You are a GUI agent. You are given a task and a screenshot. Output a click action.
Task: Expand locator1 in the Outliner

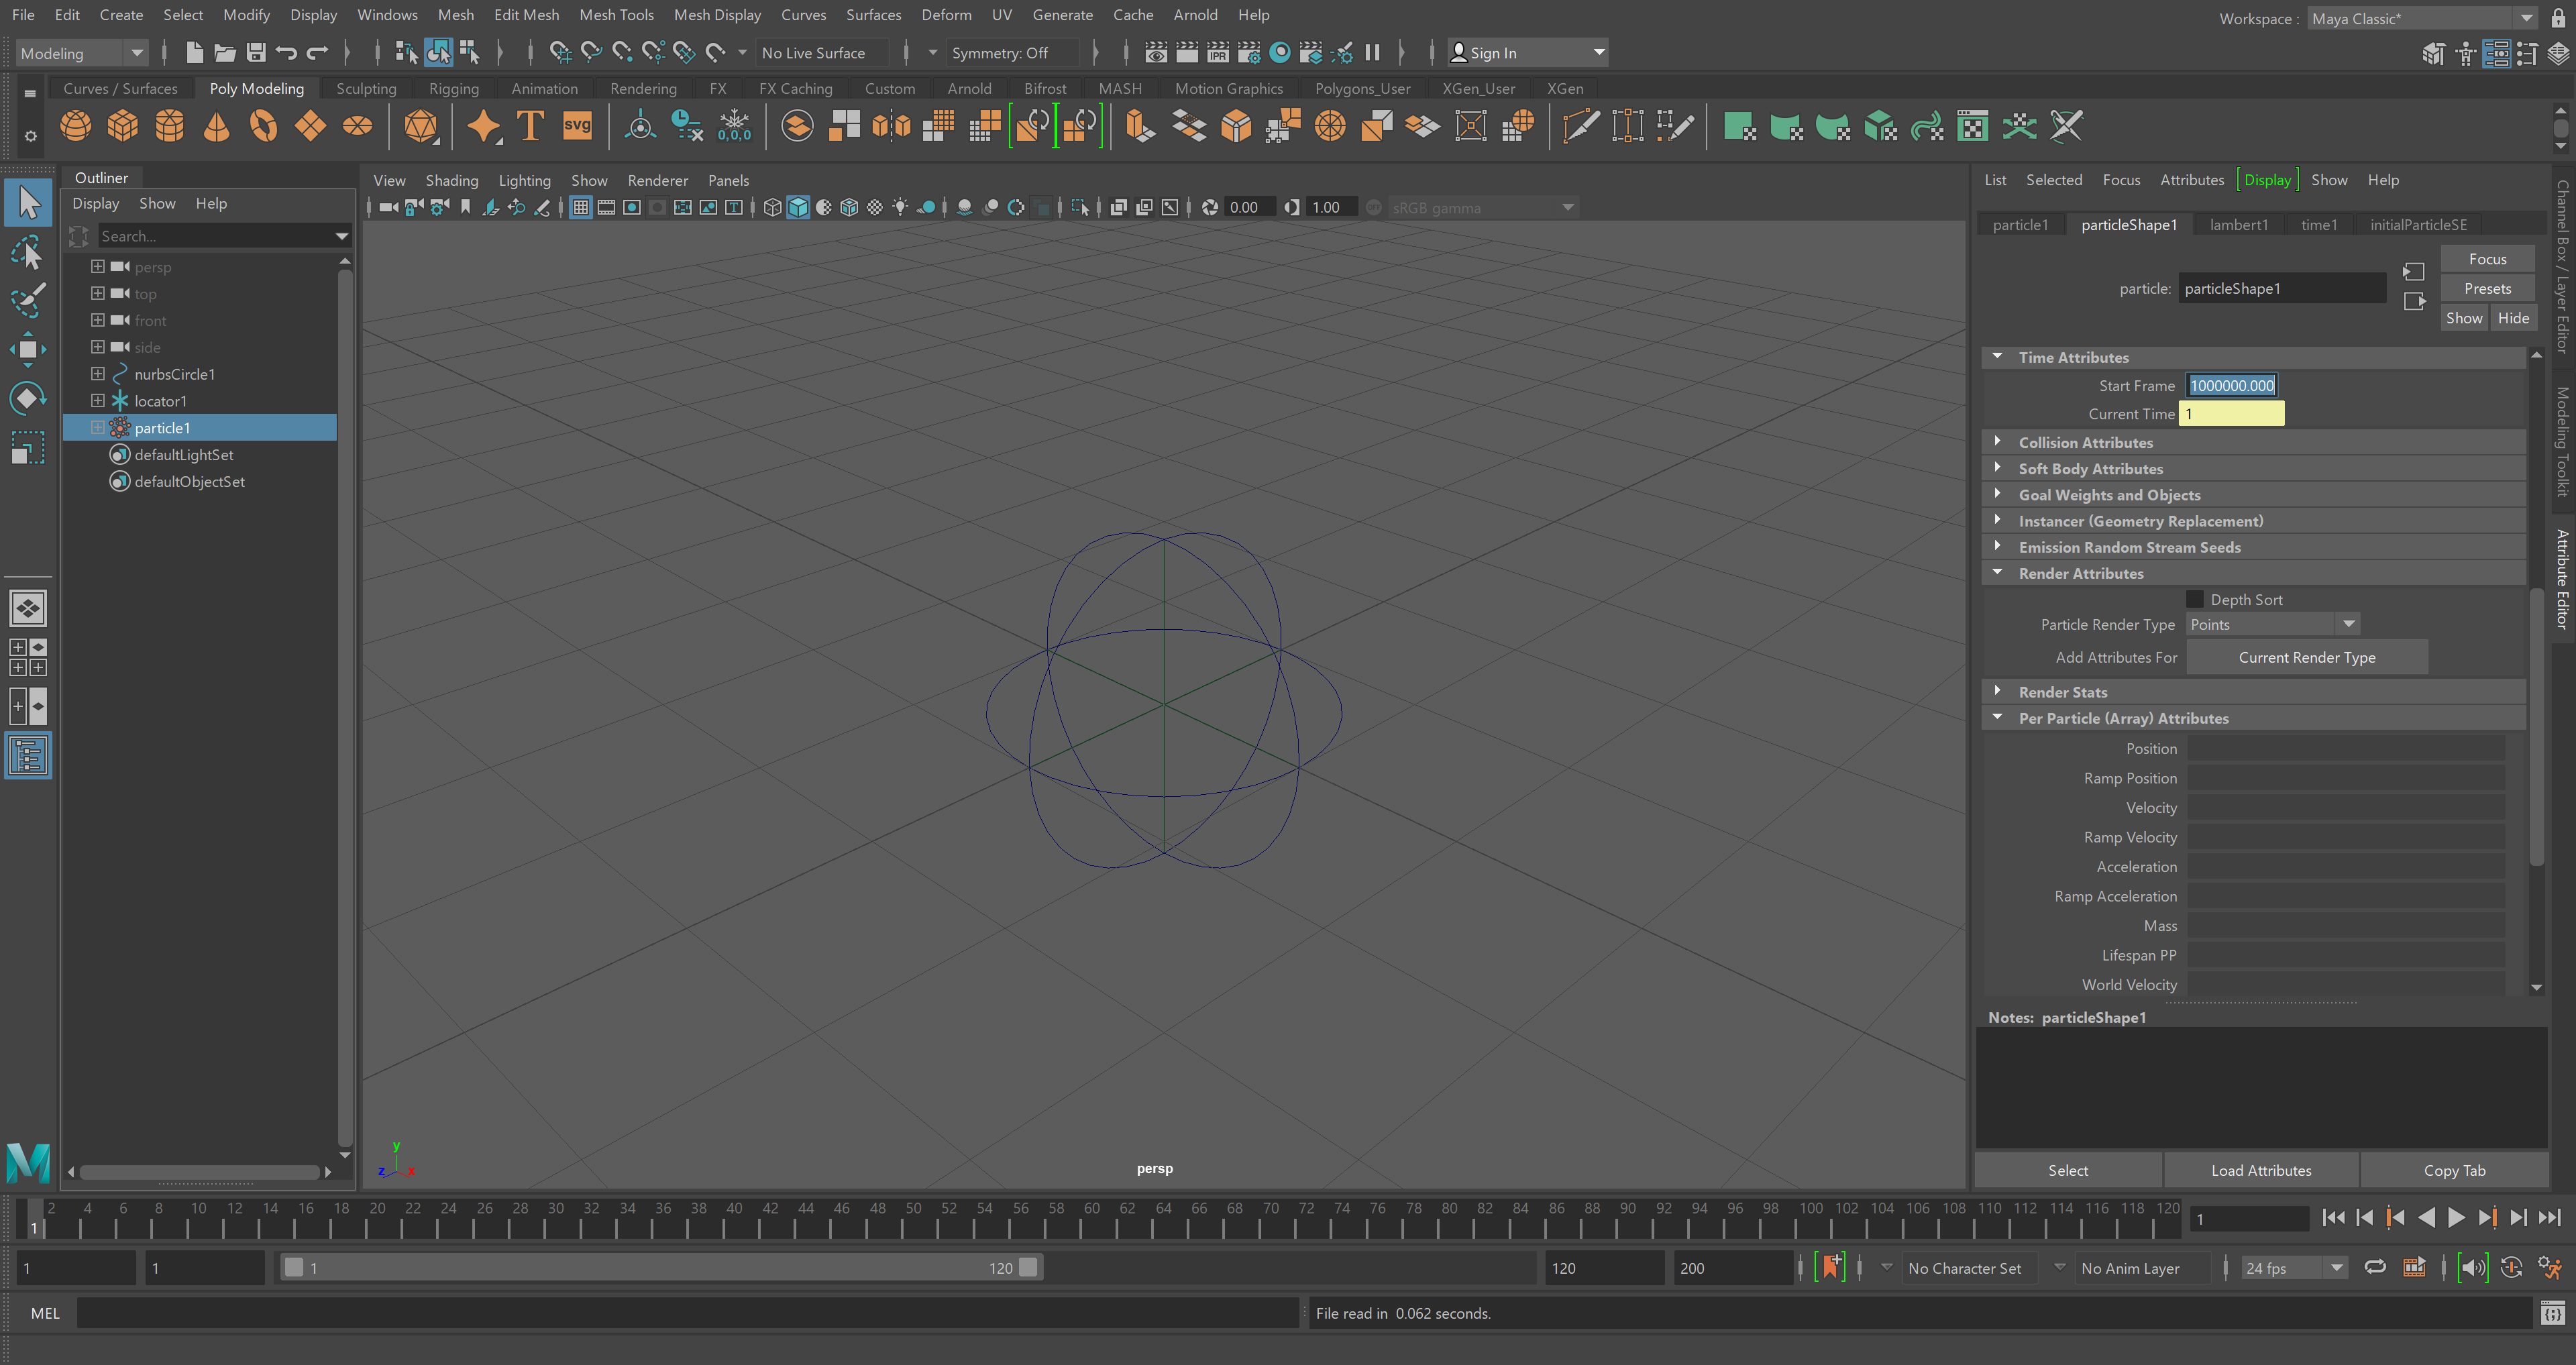click(98, 401)
